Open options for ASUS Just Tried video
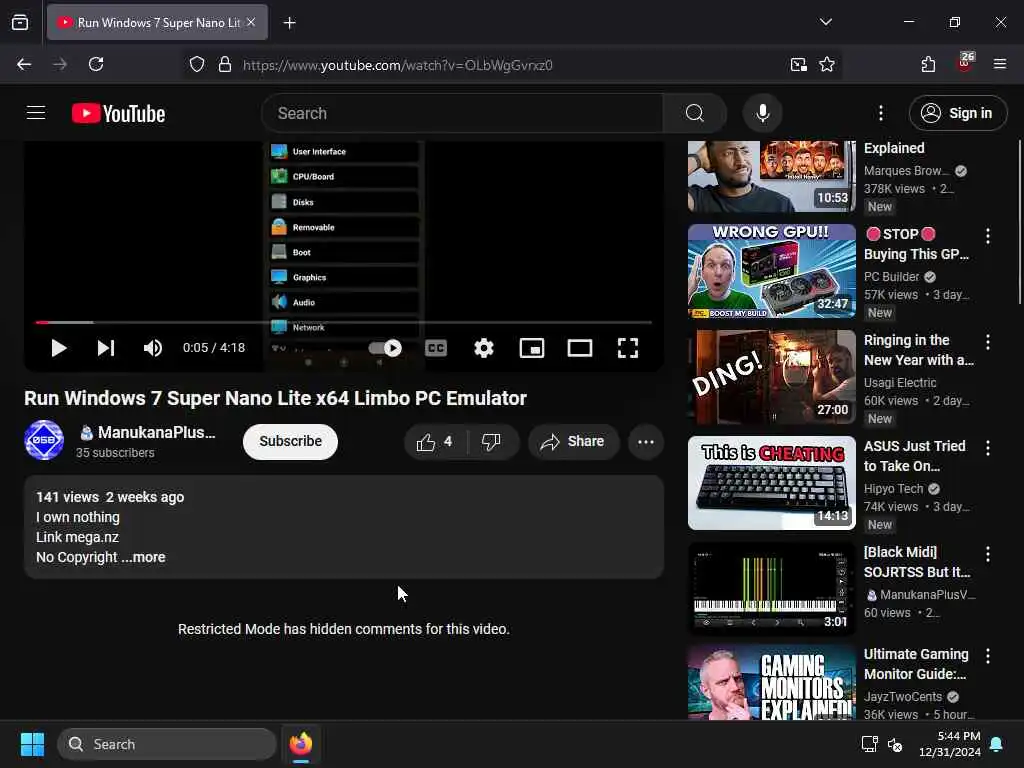This screenshot has height=768, width=1024. coord(987,448)
